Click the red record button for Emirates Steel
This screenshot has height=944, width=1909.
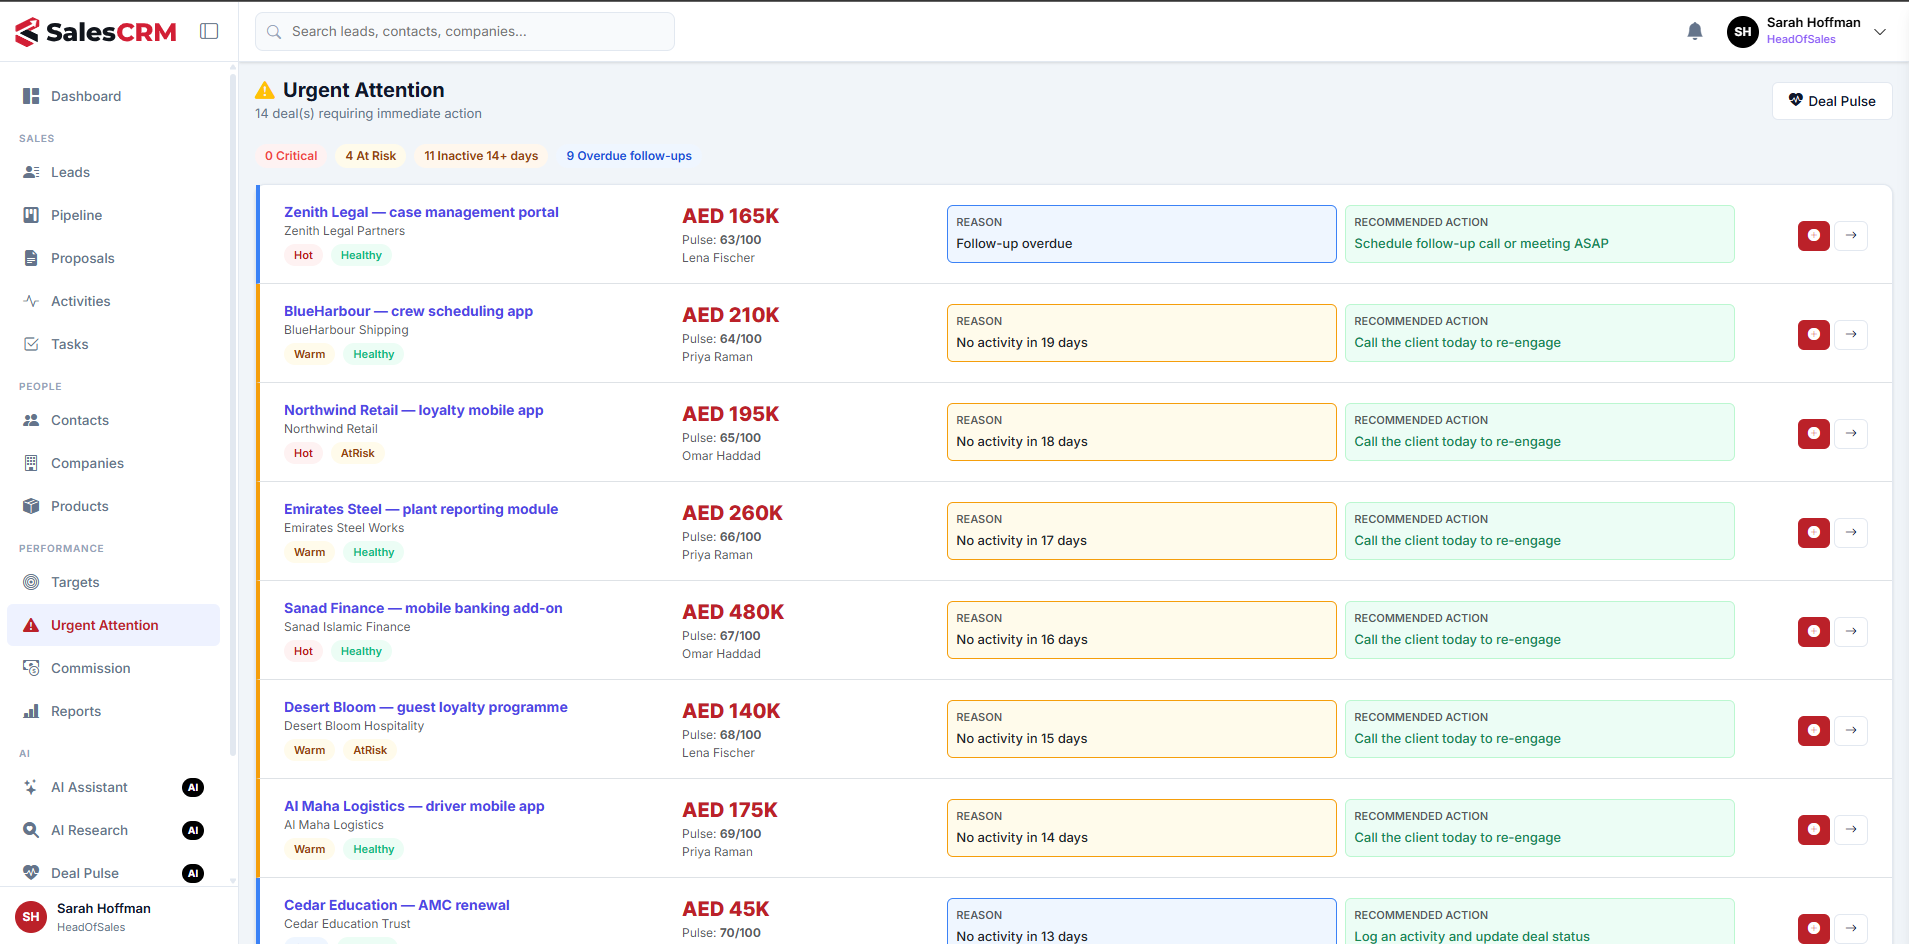point(1814,532)
